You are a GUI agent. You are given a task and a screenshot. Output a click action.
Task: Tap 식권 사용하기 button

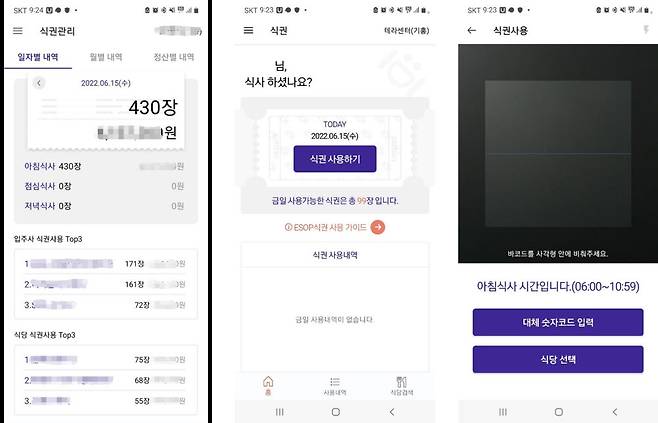coord(335,159)
